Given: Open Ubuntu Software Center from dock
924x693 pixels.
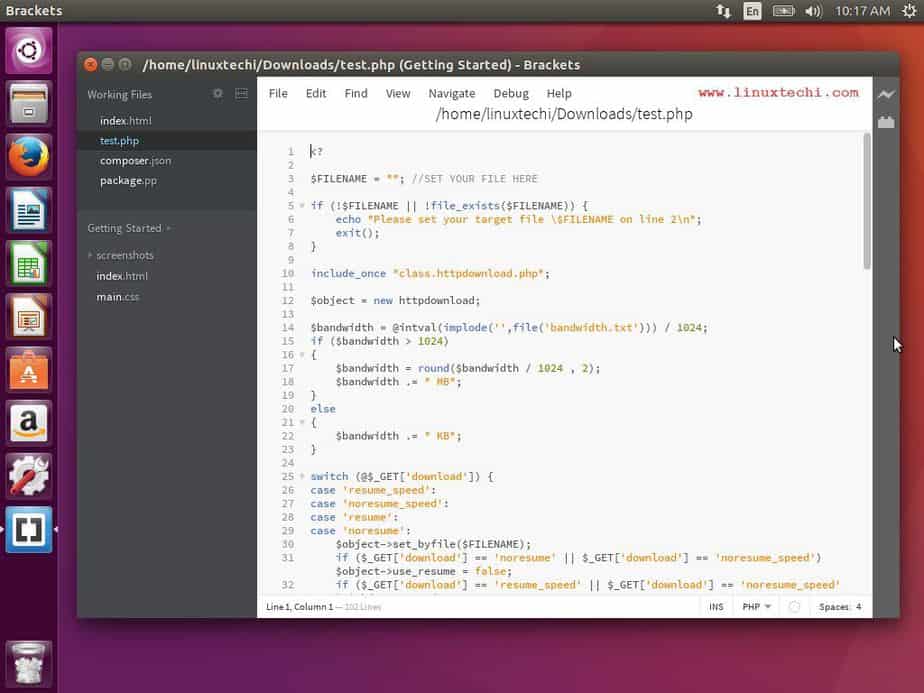Looking at the screenshot, I should [x=28, y=370].
